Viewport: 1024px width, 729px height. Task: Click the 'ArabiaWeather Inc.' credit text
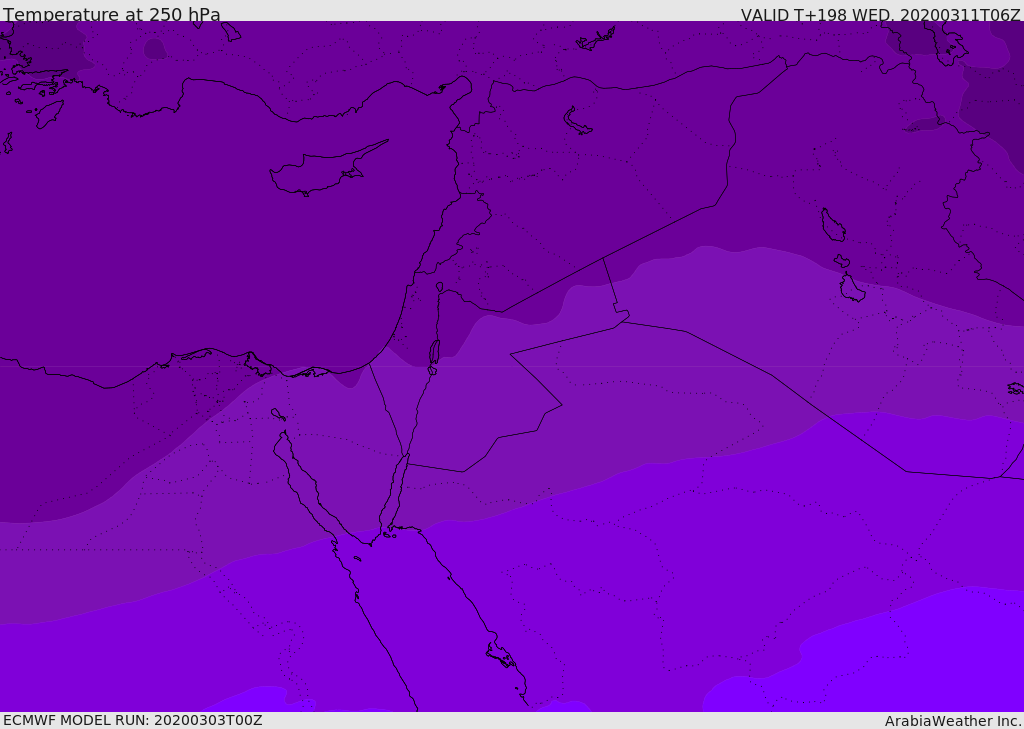952,721
